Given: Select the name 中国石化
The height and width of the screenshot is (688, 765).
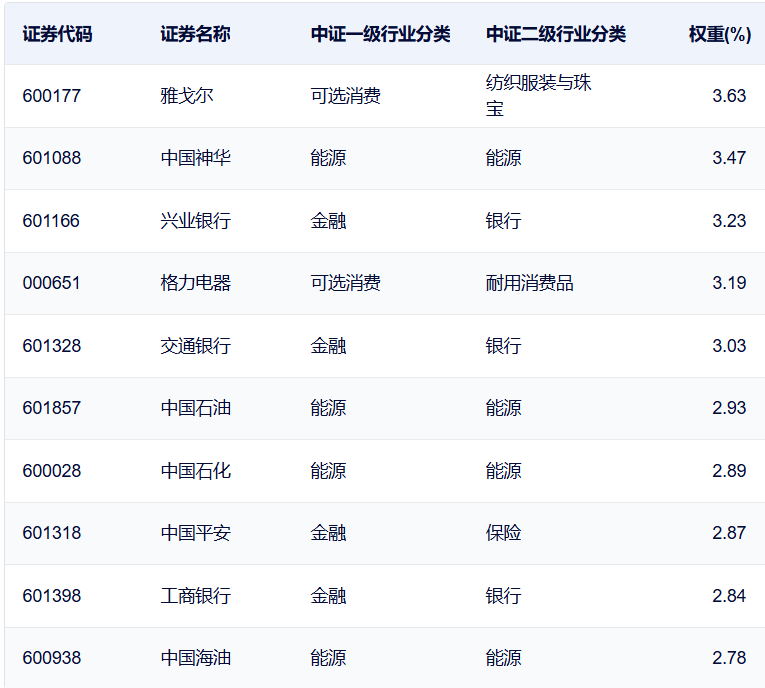Looking at the screenshot, I should tap(196, 471).
